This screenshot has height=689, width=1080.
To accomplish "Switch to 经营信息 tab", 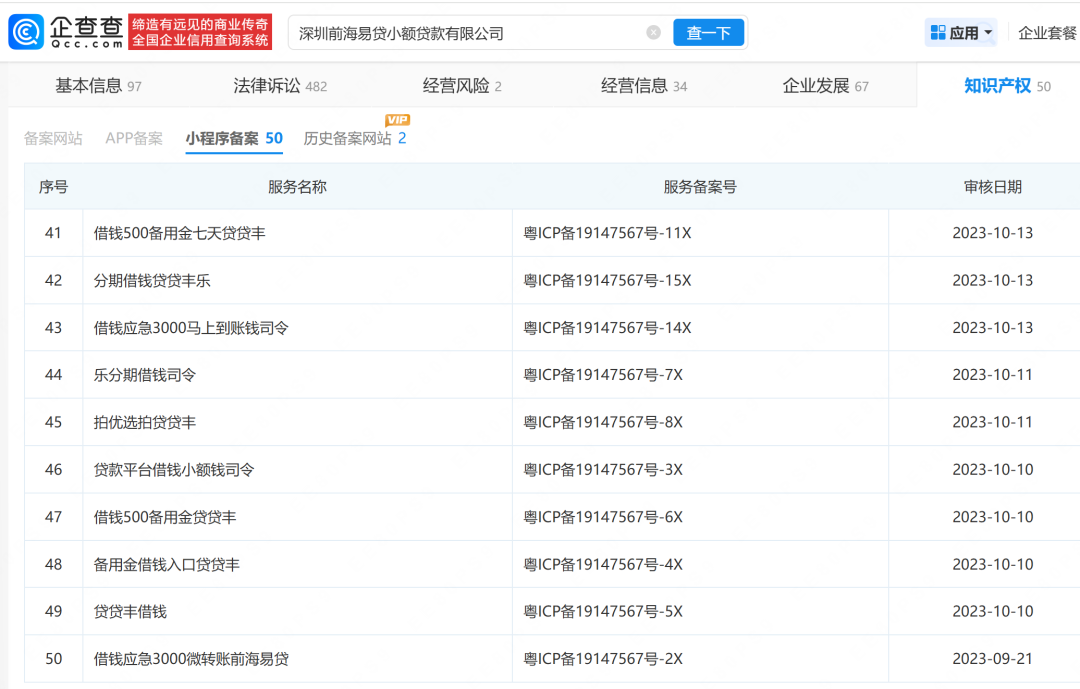I will [644, 86].
